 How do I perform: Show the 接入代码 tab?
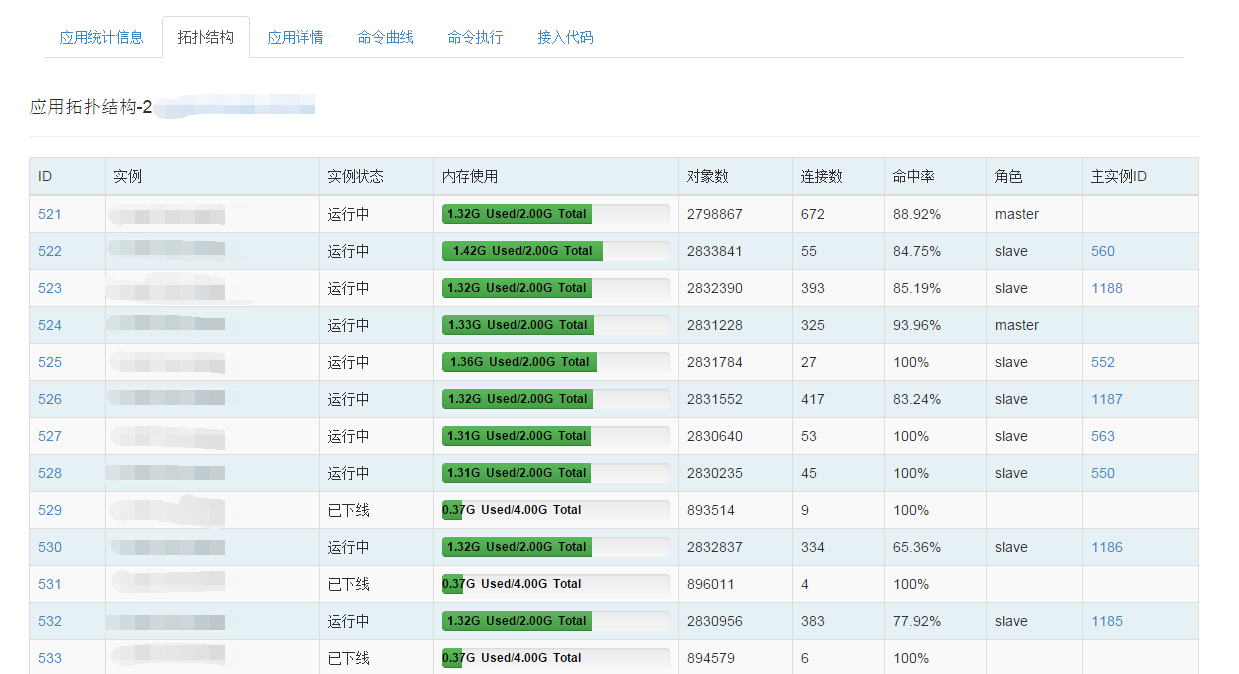[565, 37]
